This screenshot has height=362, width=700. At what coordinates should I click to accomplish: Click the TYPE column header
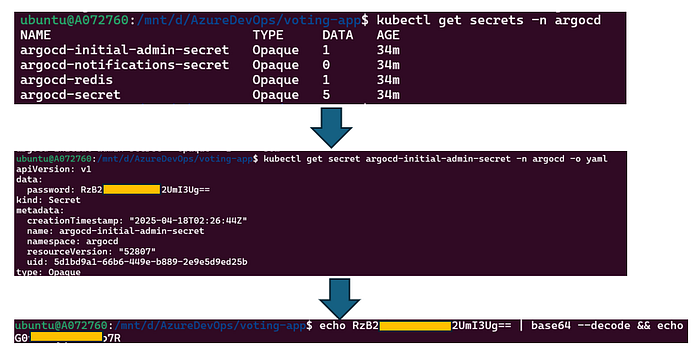(268, 35)
